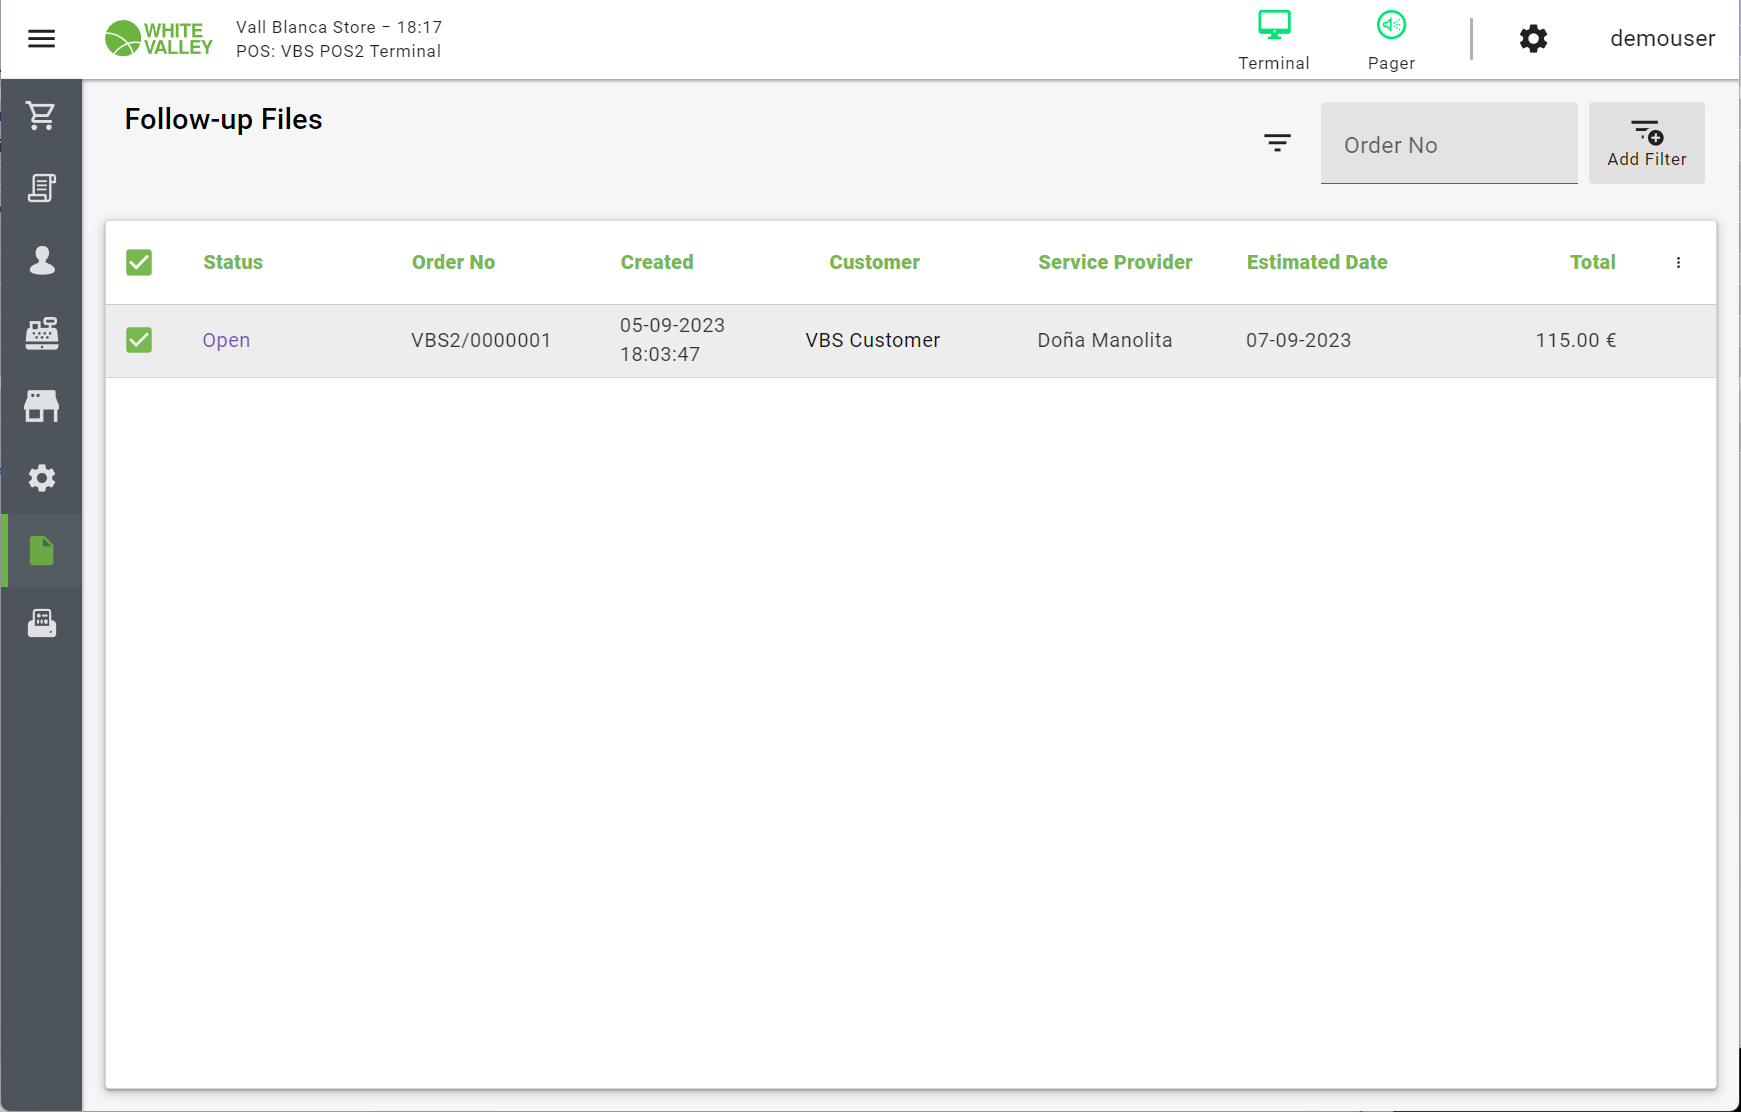Sort by Total column header

1592,262
